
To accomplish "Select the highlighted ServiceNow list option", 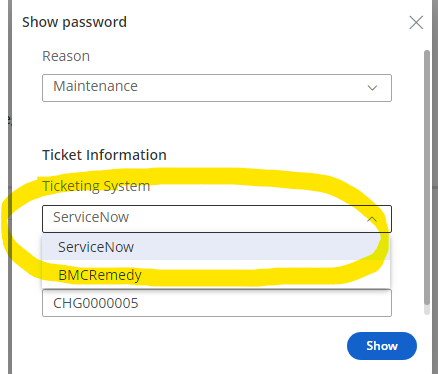I will pyautogui.click(x=216, y=247).
